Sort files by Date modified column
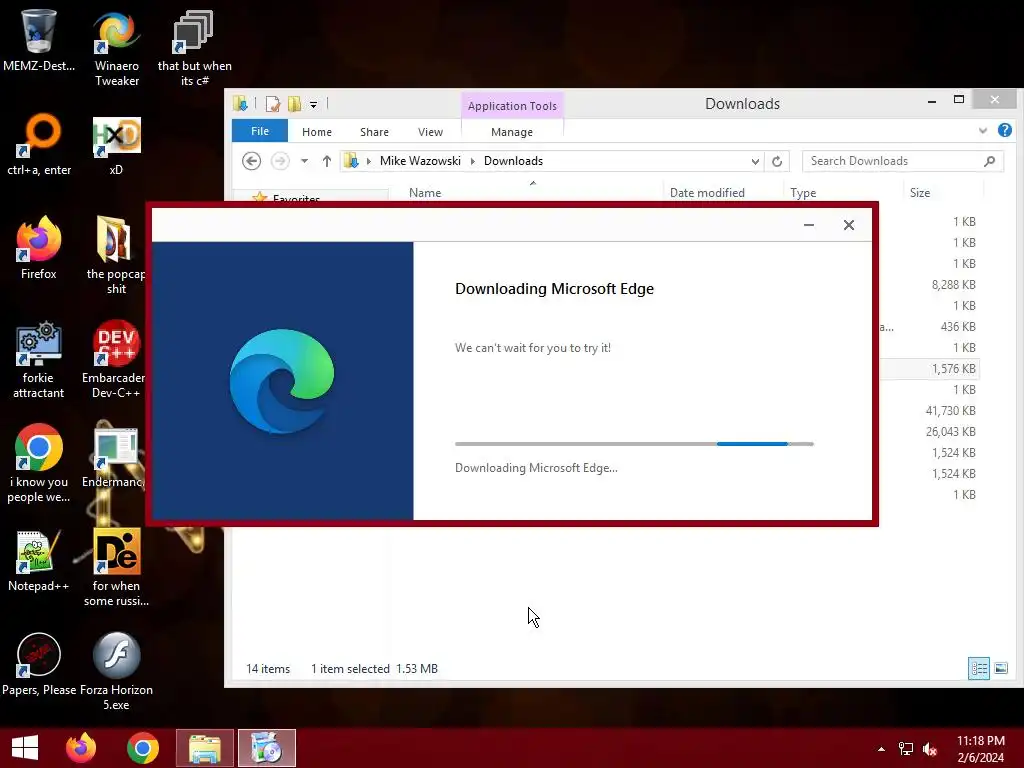 click(707, 193)
